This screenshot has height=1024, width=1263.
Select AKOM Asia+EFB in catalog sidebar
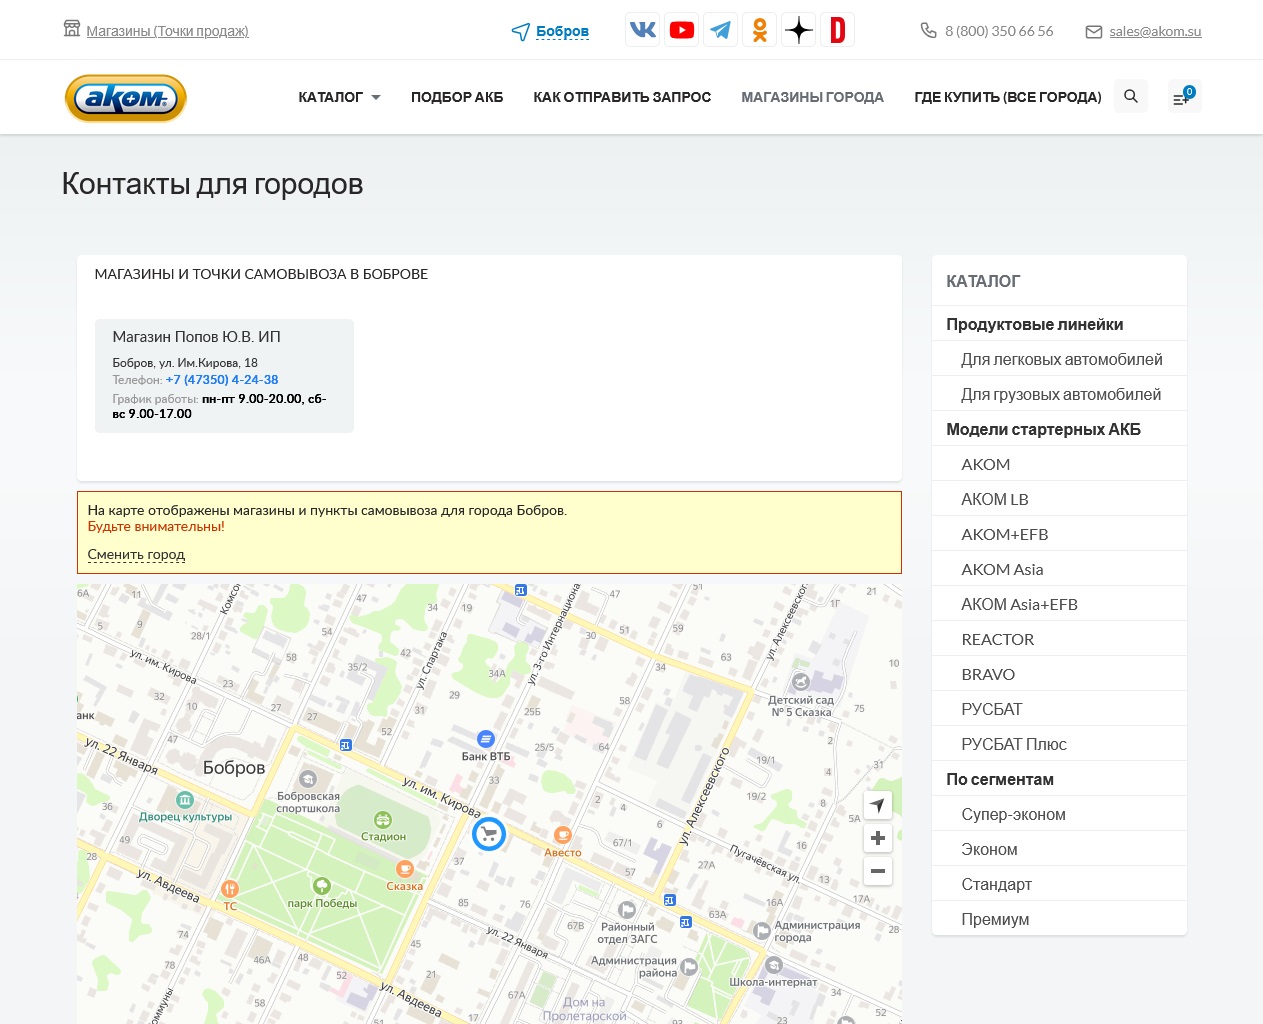[x=1019, y=604]
